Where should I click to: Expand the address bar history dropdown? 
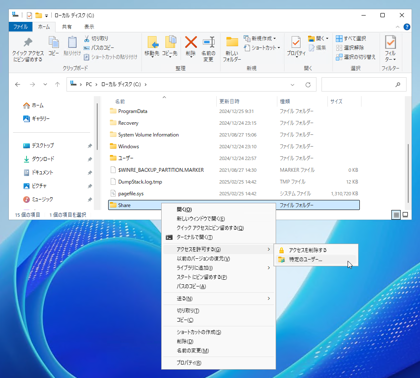292,85
